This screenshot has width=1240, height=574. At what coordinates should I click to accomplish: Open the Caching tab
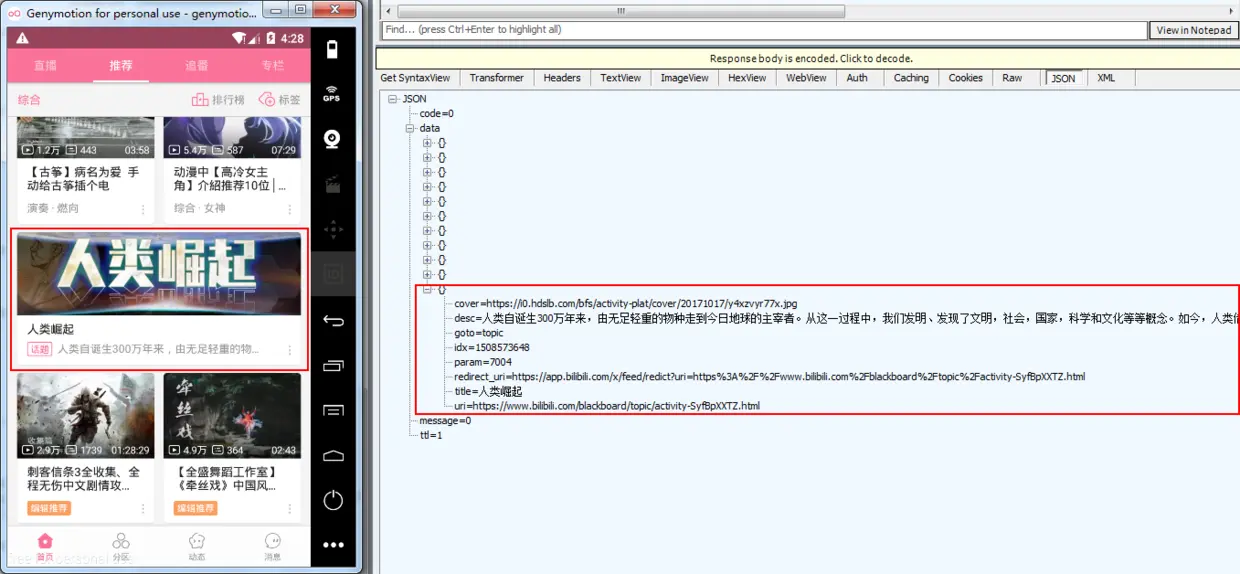[x=911, y=78]
